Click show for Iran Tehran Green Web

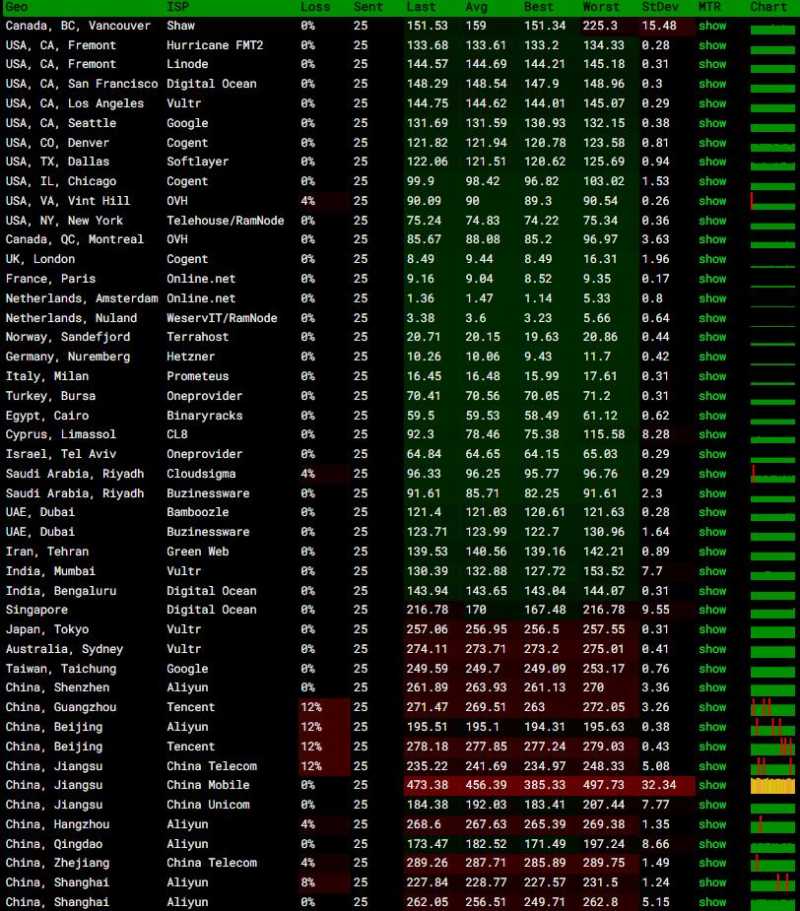(712, 551)
